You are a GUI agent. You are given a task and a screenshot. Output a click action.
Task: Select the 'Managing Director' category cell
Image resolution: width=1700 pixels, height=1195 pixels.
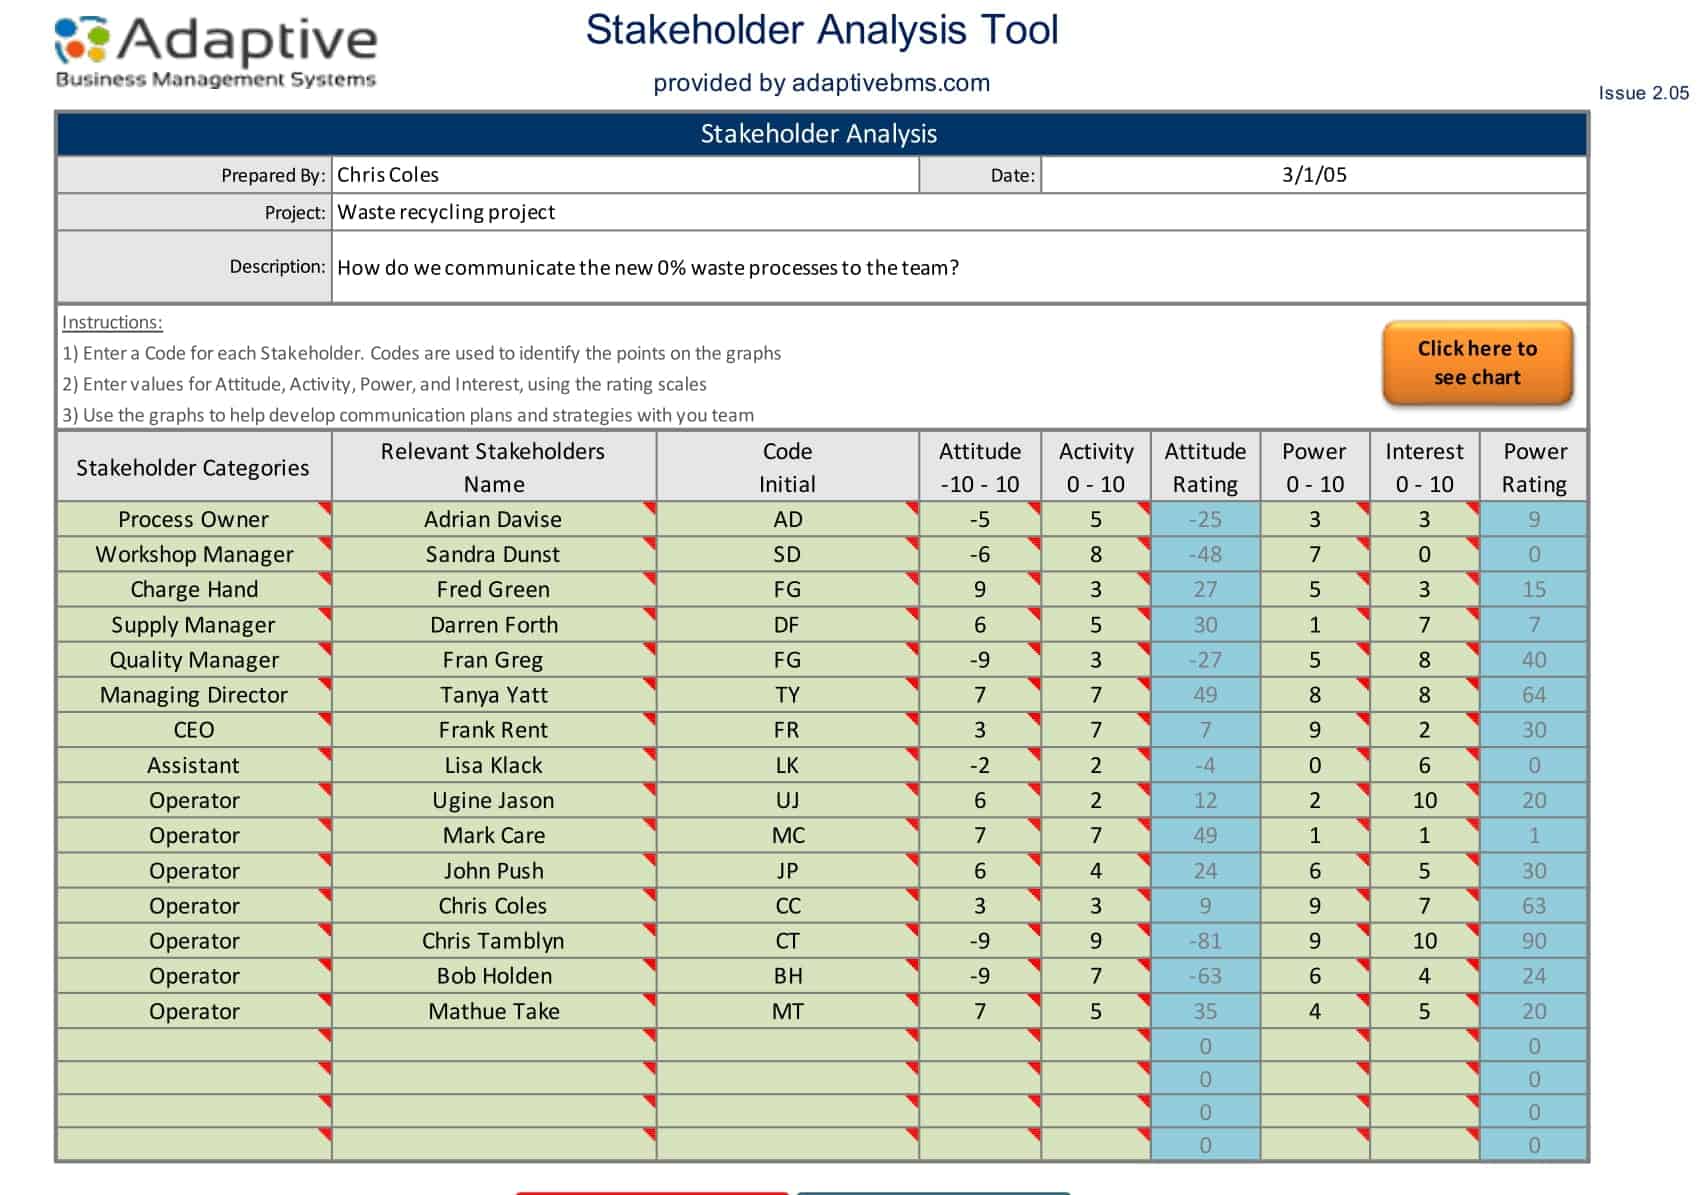pyautogui.click(x=193, y=695)
